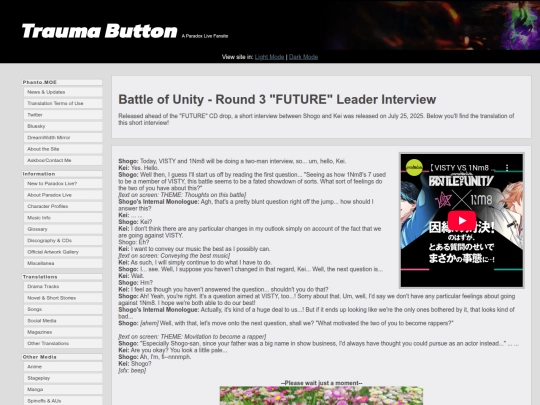Open About Paradox Live page

tap(63, 195)
